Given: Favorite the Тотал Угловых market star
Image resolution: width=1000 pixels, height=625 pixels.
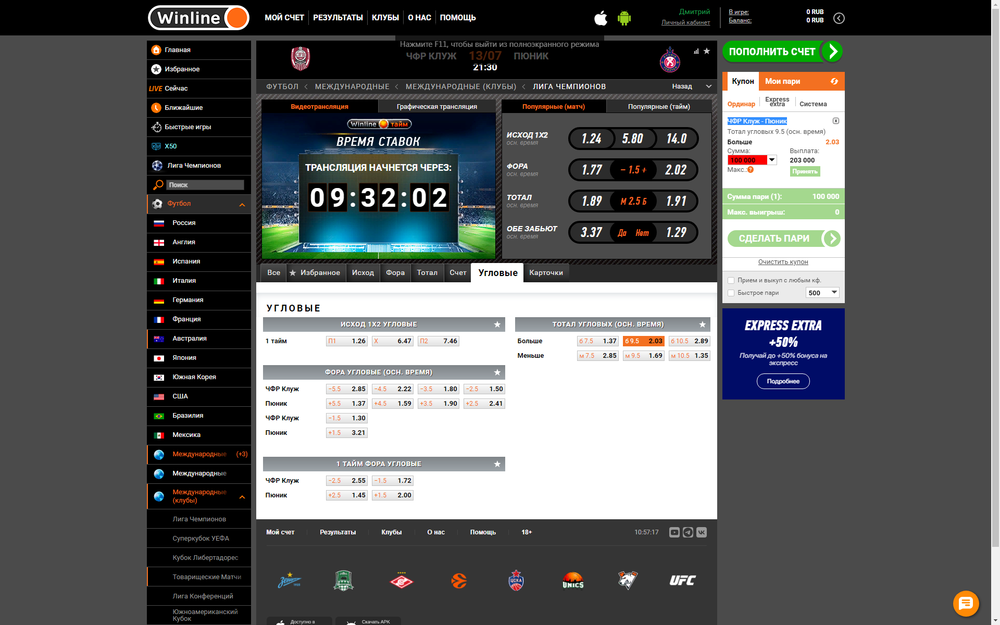Looking at the screenshot, I should [x=702, y=325].
